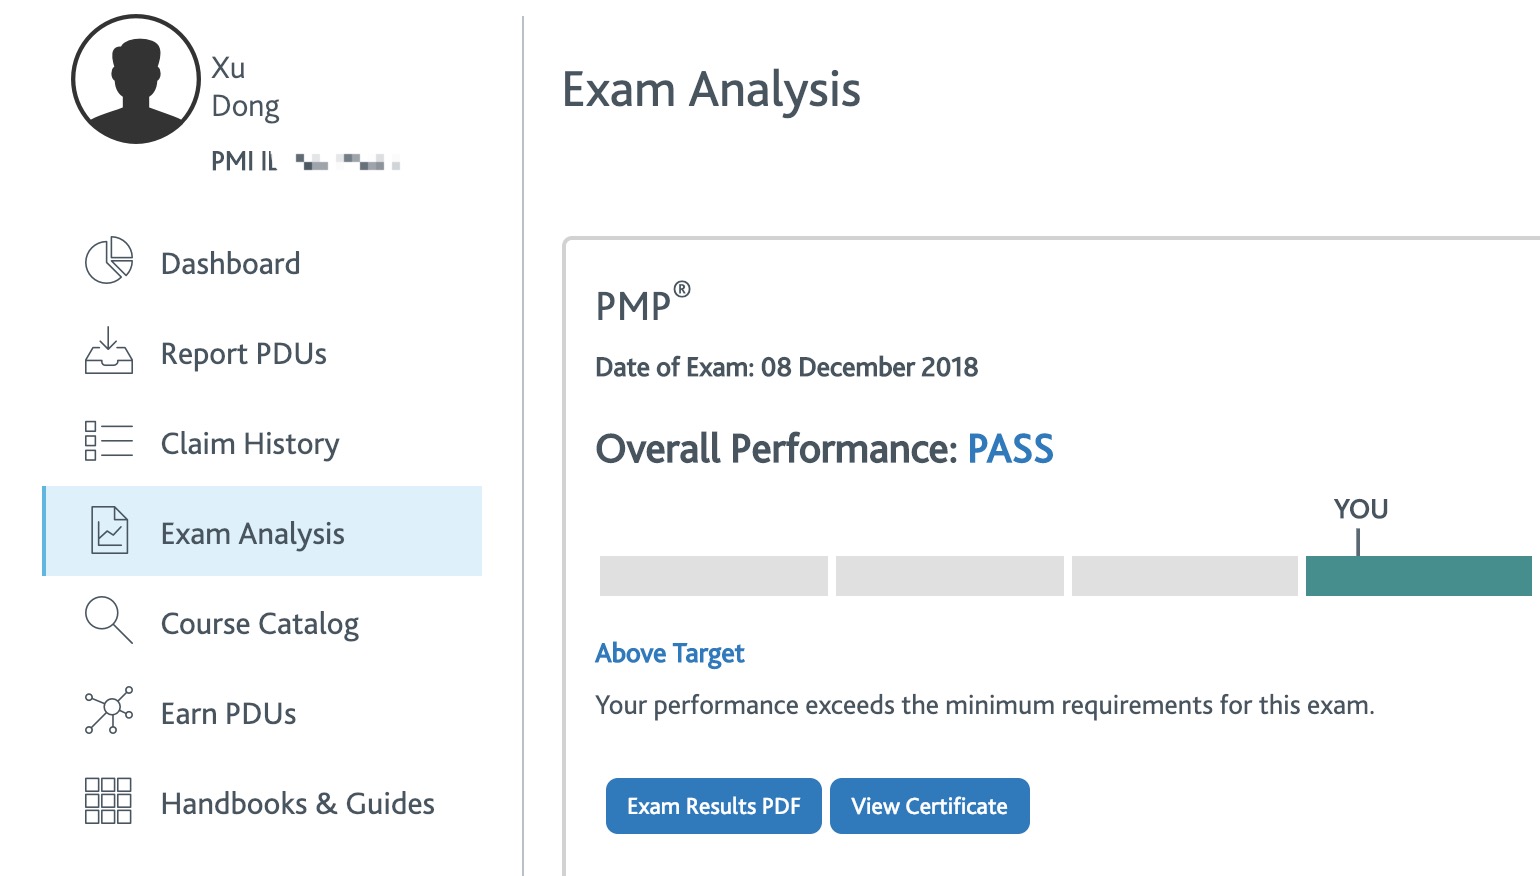The image size is (1540, 876).
Task: Open Claim History page
Action: point(250,444)
